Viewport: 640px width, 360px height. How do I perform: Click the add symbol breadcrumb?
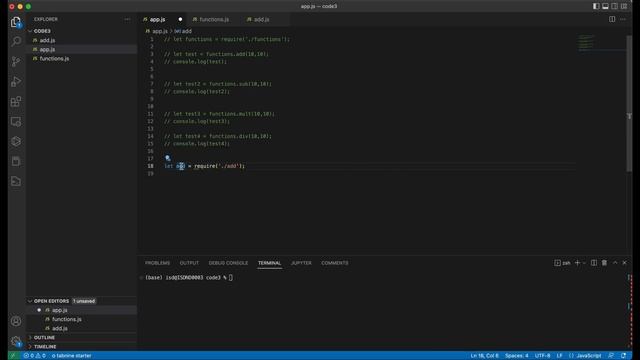pos(183,31)
